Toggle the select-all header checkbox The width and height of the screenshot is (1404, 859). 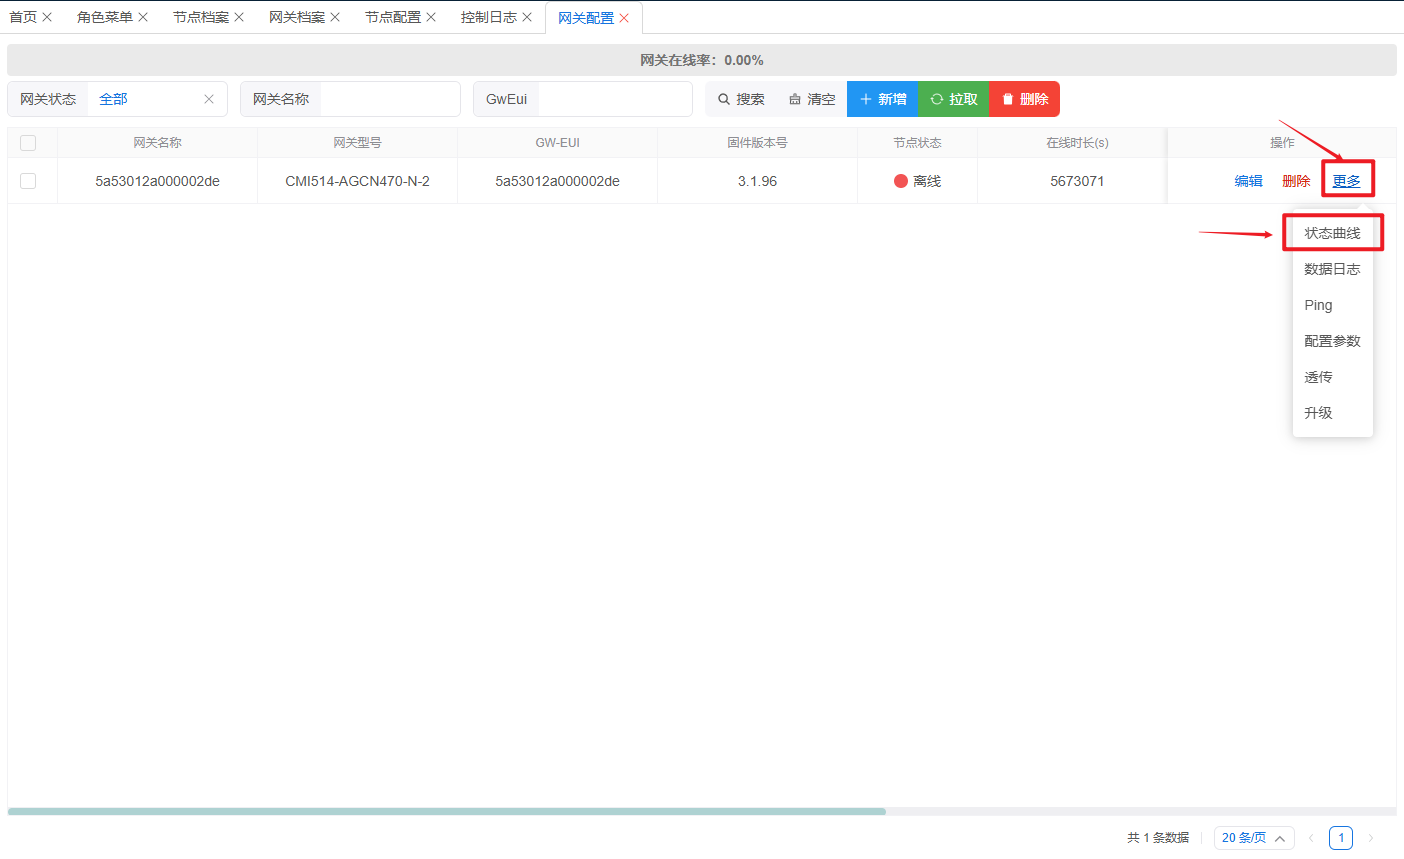tap(28, 143)
